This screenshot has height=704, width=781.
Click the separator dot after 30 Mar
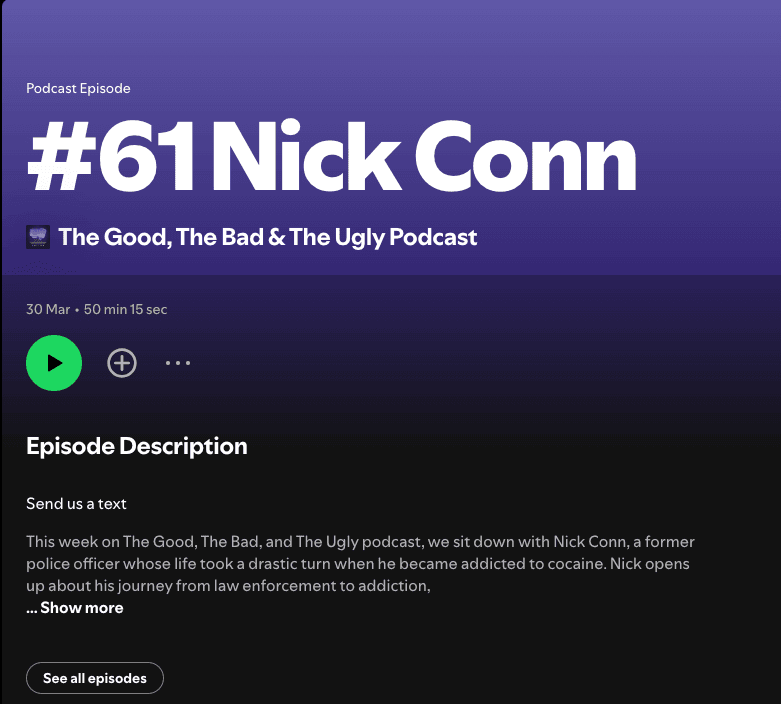(77, 310)
